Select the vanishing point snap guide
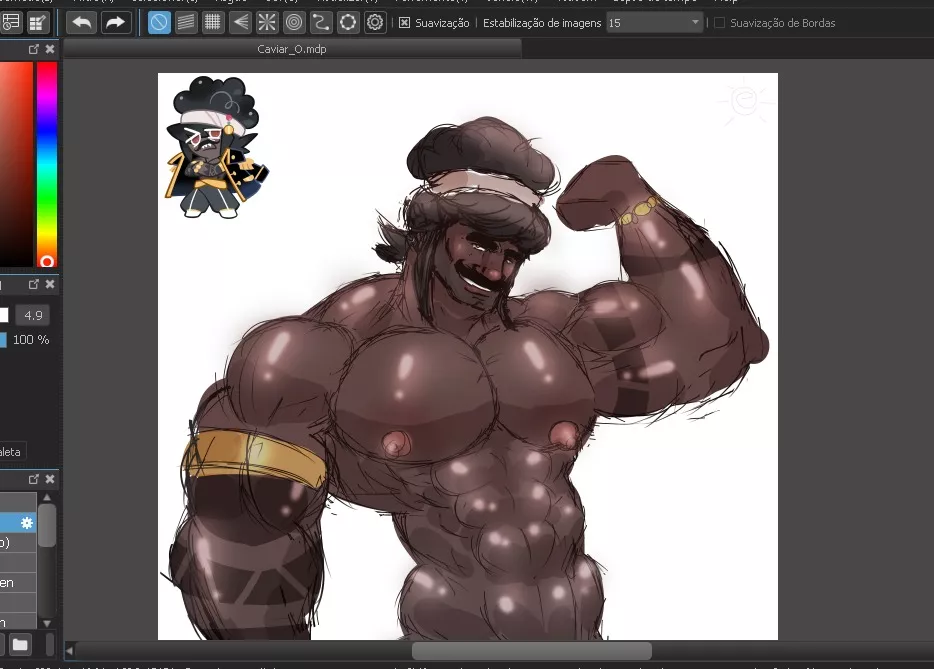 240,22
